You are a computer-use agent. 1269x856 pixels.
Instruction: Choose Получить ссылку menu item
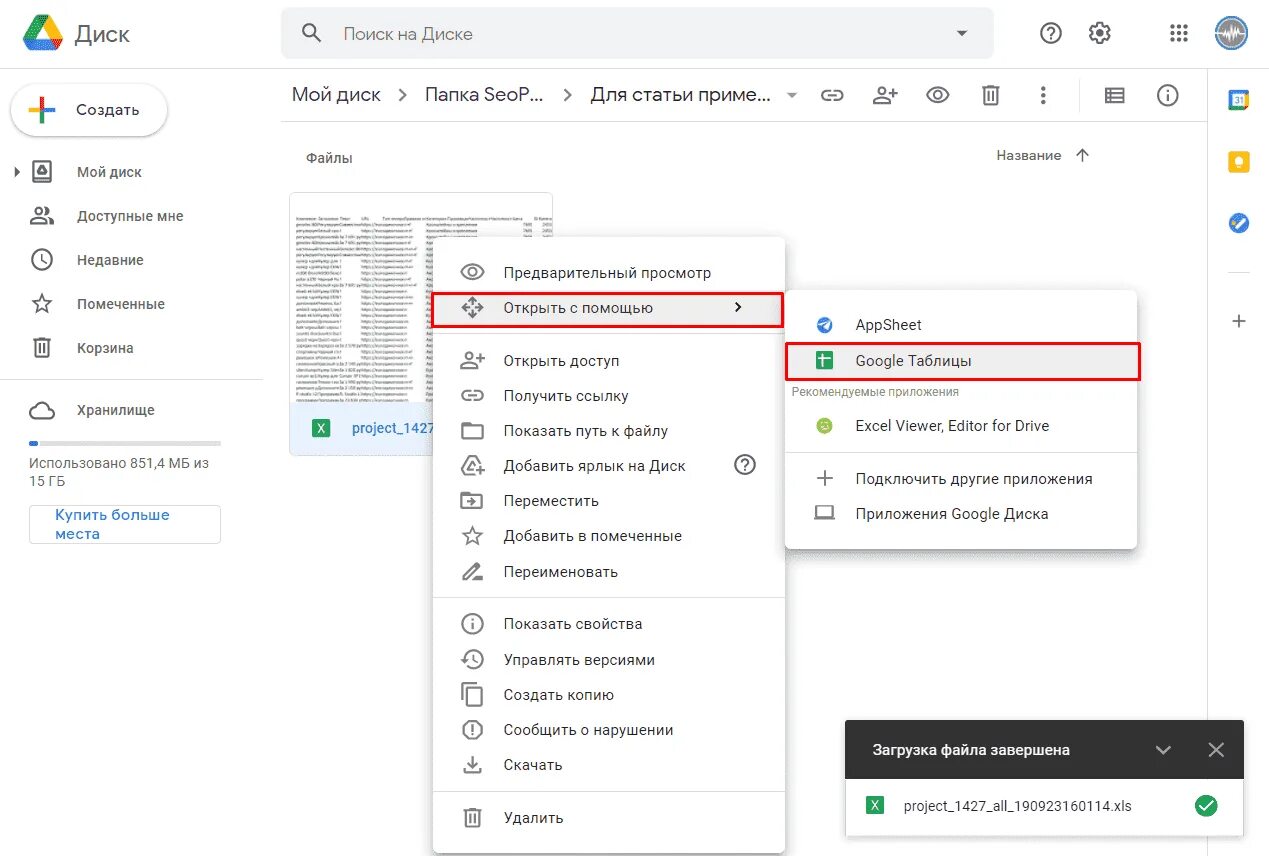click(609, 396)
